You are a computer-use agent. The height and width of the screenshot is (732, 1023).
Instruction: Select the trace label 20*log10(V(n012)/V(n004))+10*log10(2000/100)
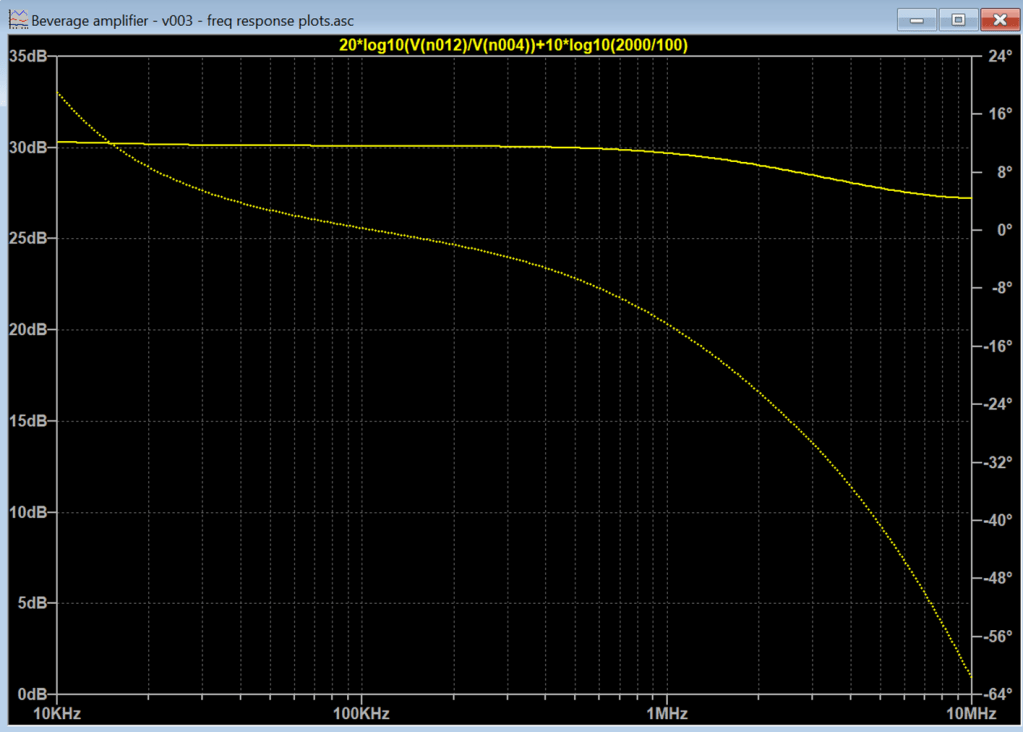[513, 45]
